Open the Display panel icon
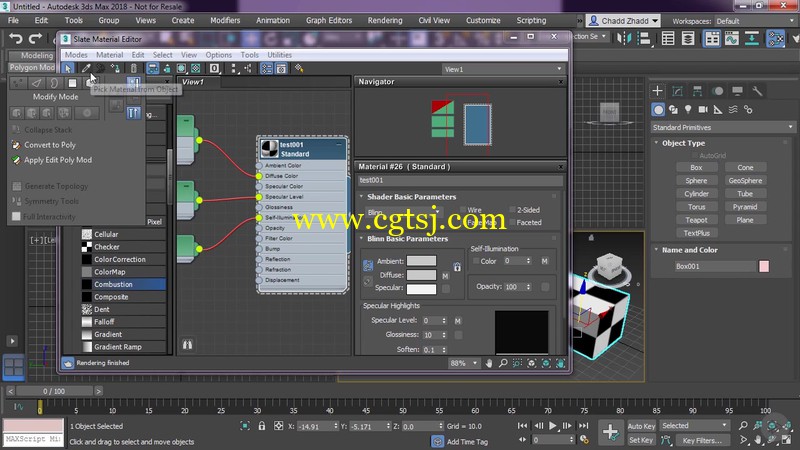 pos(737,91)
